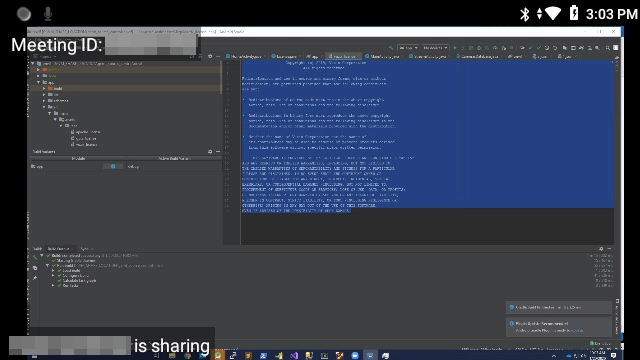This screenshot has width=640, height=360.
Task: Show hidden tray icons chevron
Action: pyautogui.click(x=554, y=356)
